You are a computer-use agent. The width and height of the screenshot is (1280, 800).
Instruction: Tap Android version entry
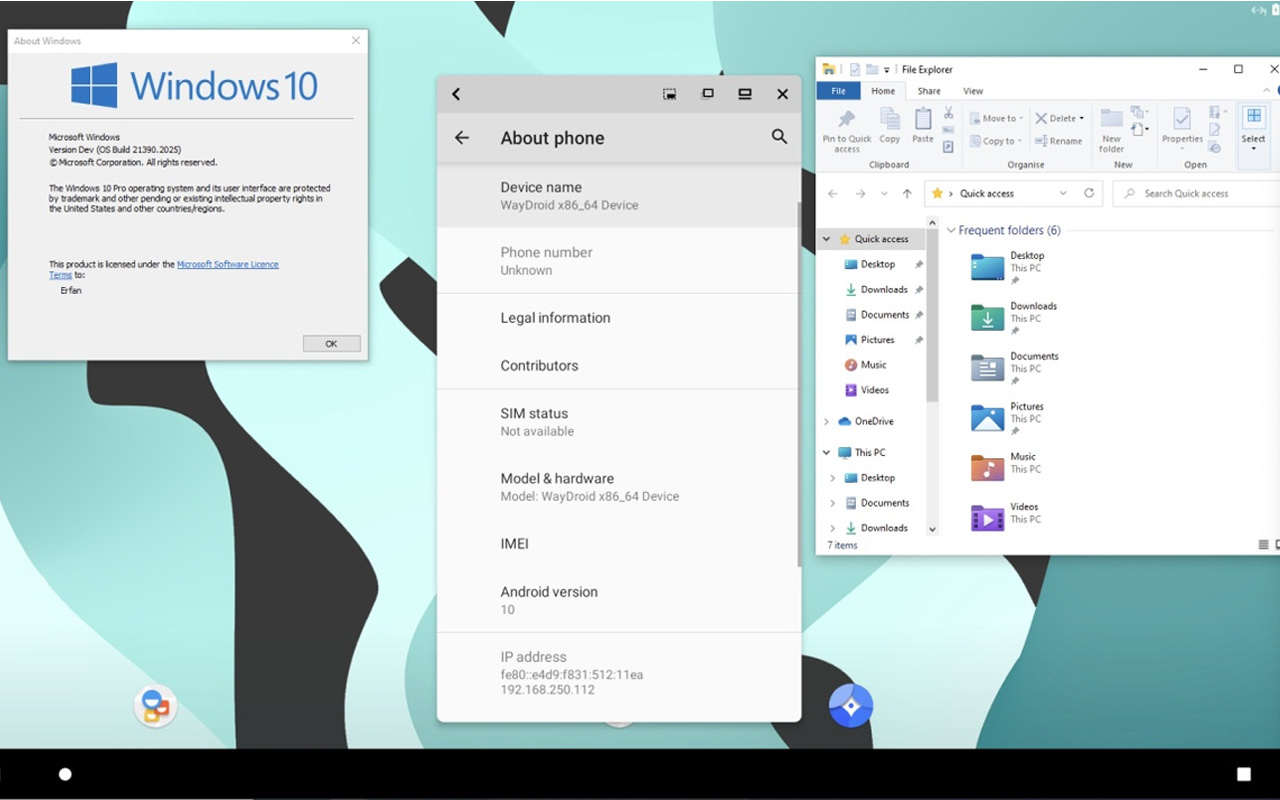click(618, 600)
